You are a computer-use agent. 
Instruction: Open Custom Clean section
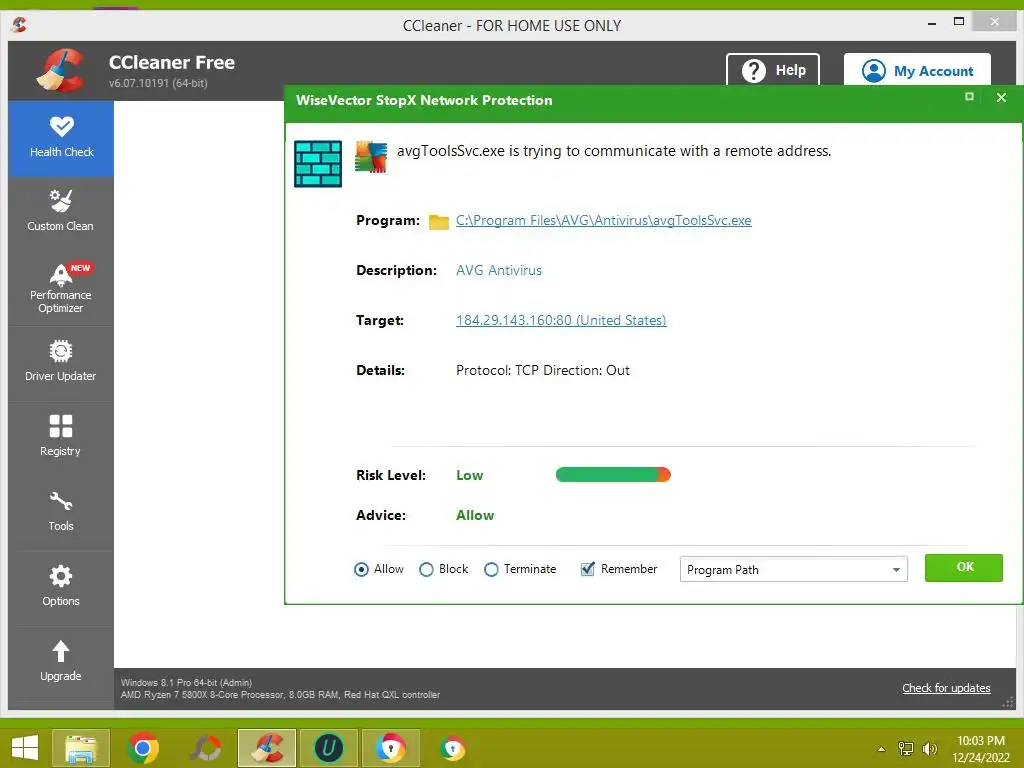pos(61,212)
